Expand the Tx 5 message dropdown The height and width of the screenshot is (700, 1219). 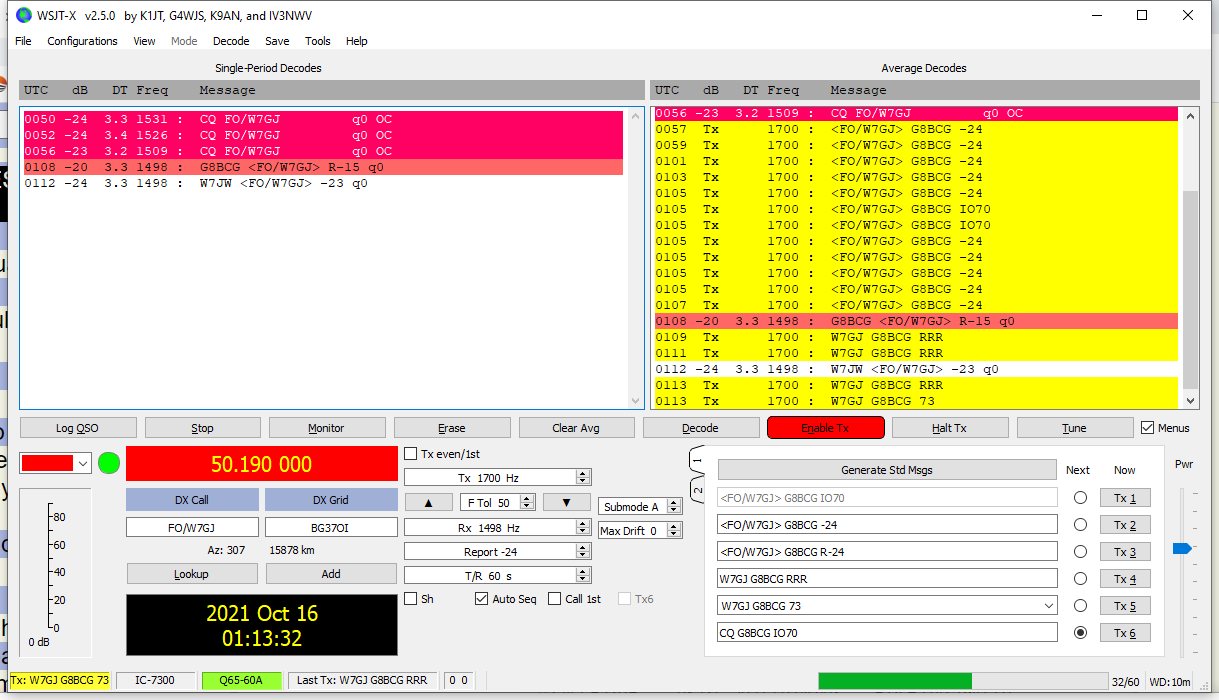1048,606
